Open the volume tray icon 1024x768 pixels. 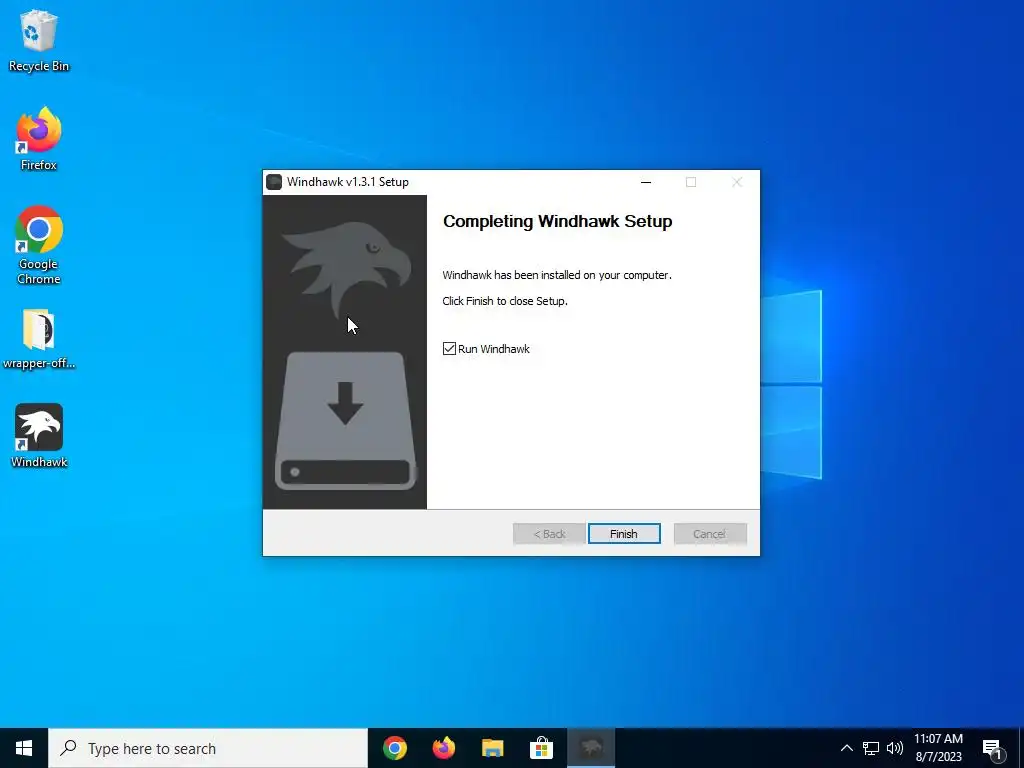pyautogui.click(x=895, y=748)
